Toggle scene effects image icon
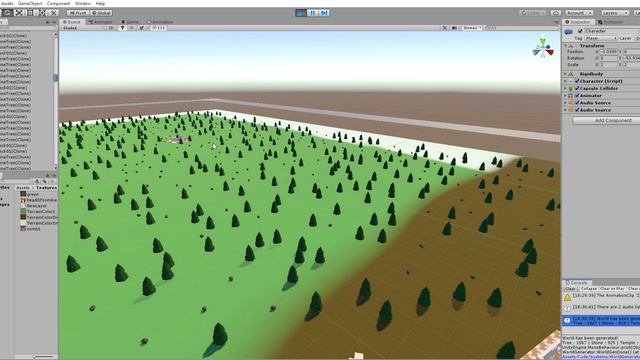The width and height of the screenshot is (640, 360). (142, 28)
